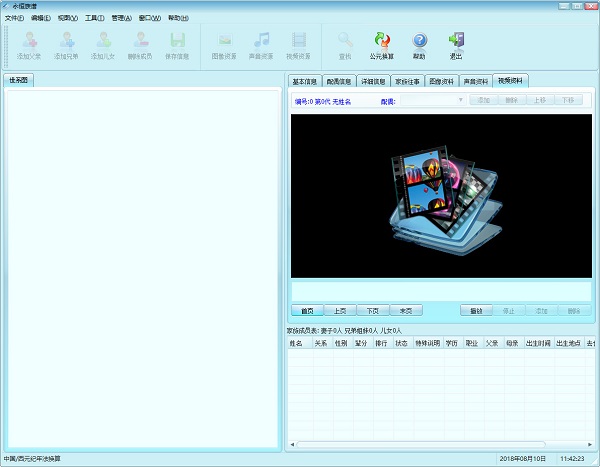Click the 保存信息 (save info) floppy icon
Screen dimensions: 600x467
tap(177, 44)
